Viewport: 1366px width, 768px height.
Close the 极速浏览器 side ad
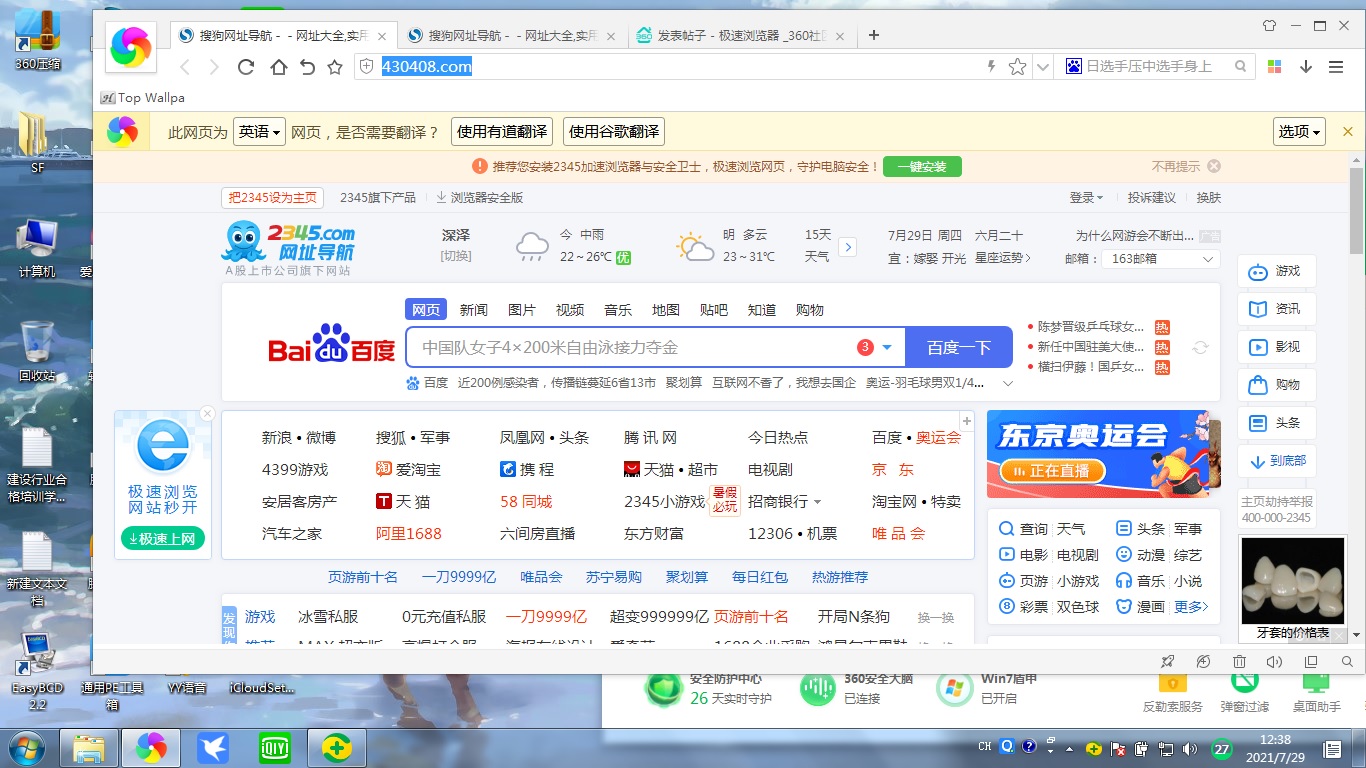(207, 413)
